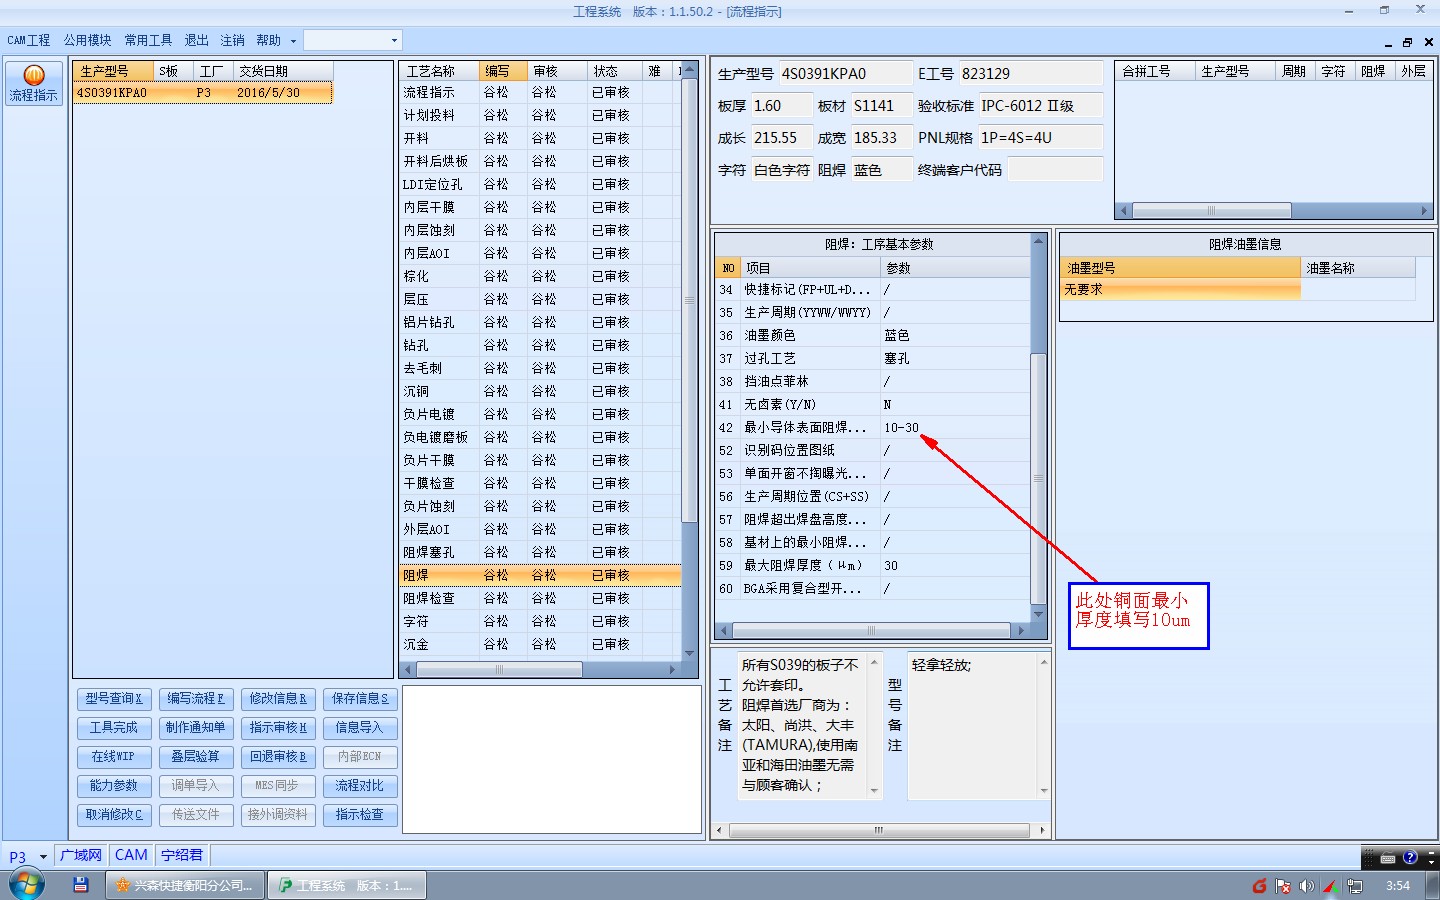
Task: Click row 59 最大阻焊厚度 parameter
Action: (x=873, y=565)
